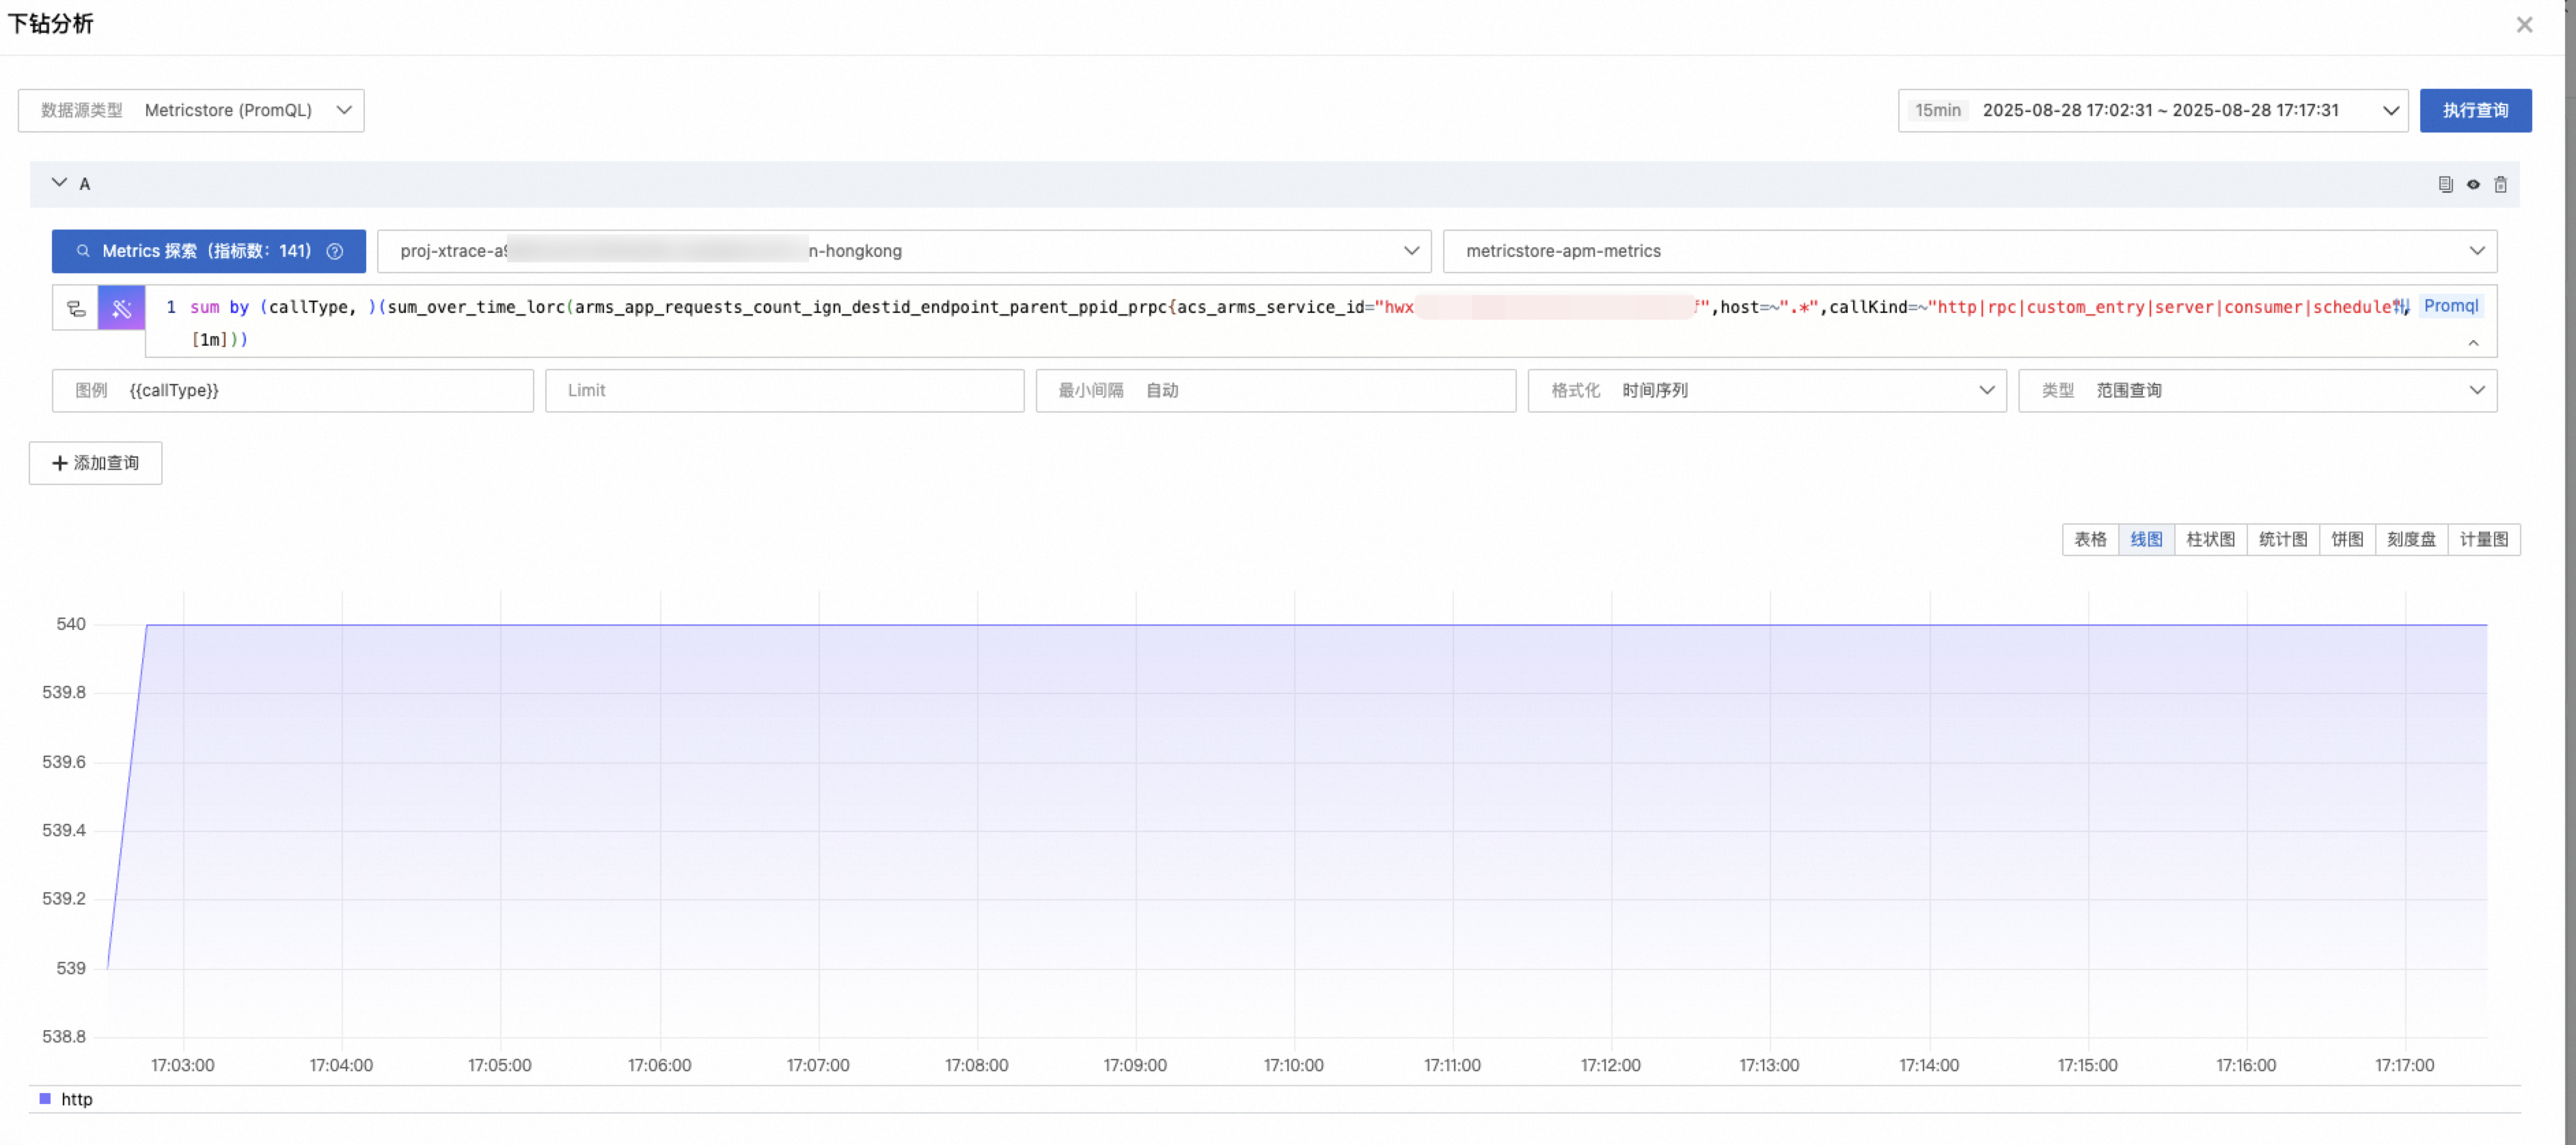Click the 添加查询 button
The width and height of the screenshot is (2576, 1145).
[96, 463]
